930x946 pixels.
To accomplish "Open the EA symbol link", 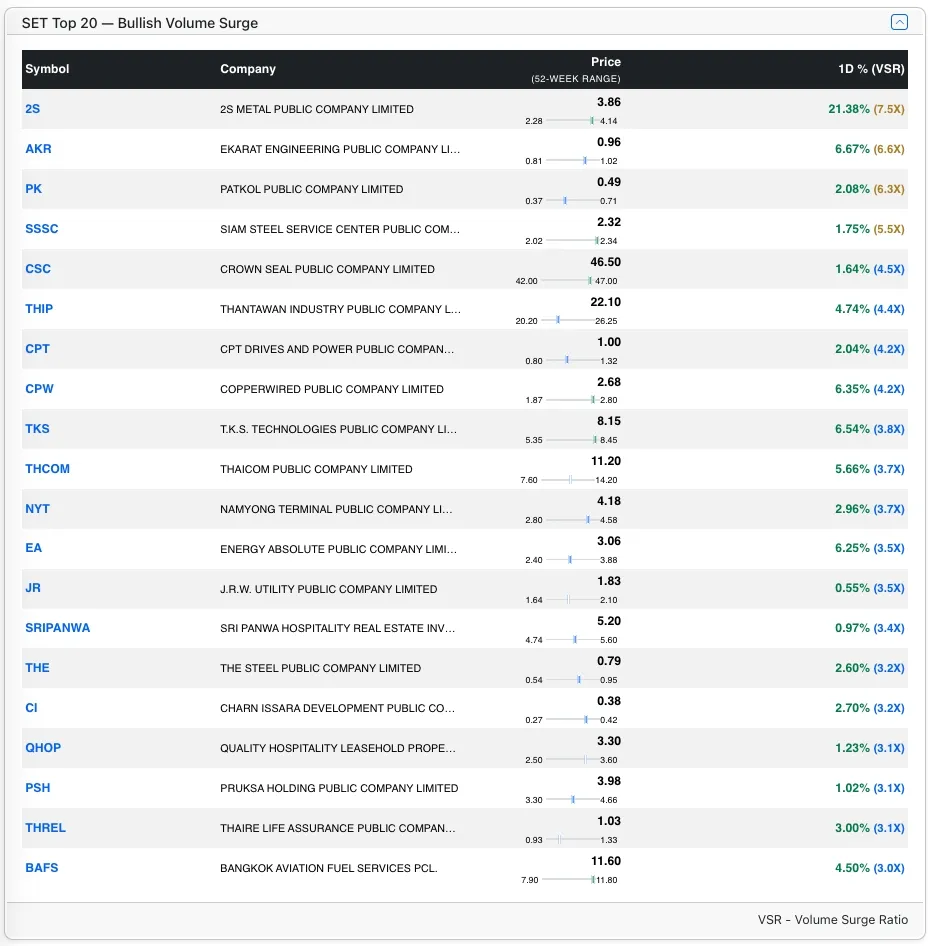I will pos(33,548).
